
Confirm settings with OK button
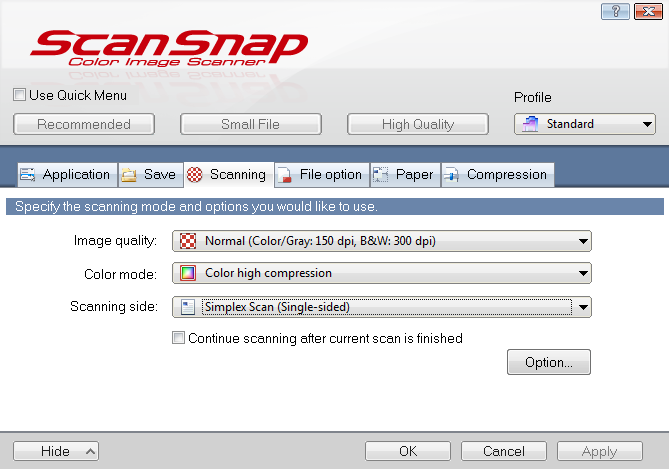pos(408,451)
